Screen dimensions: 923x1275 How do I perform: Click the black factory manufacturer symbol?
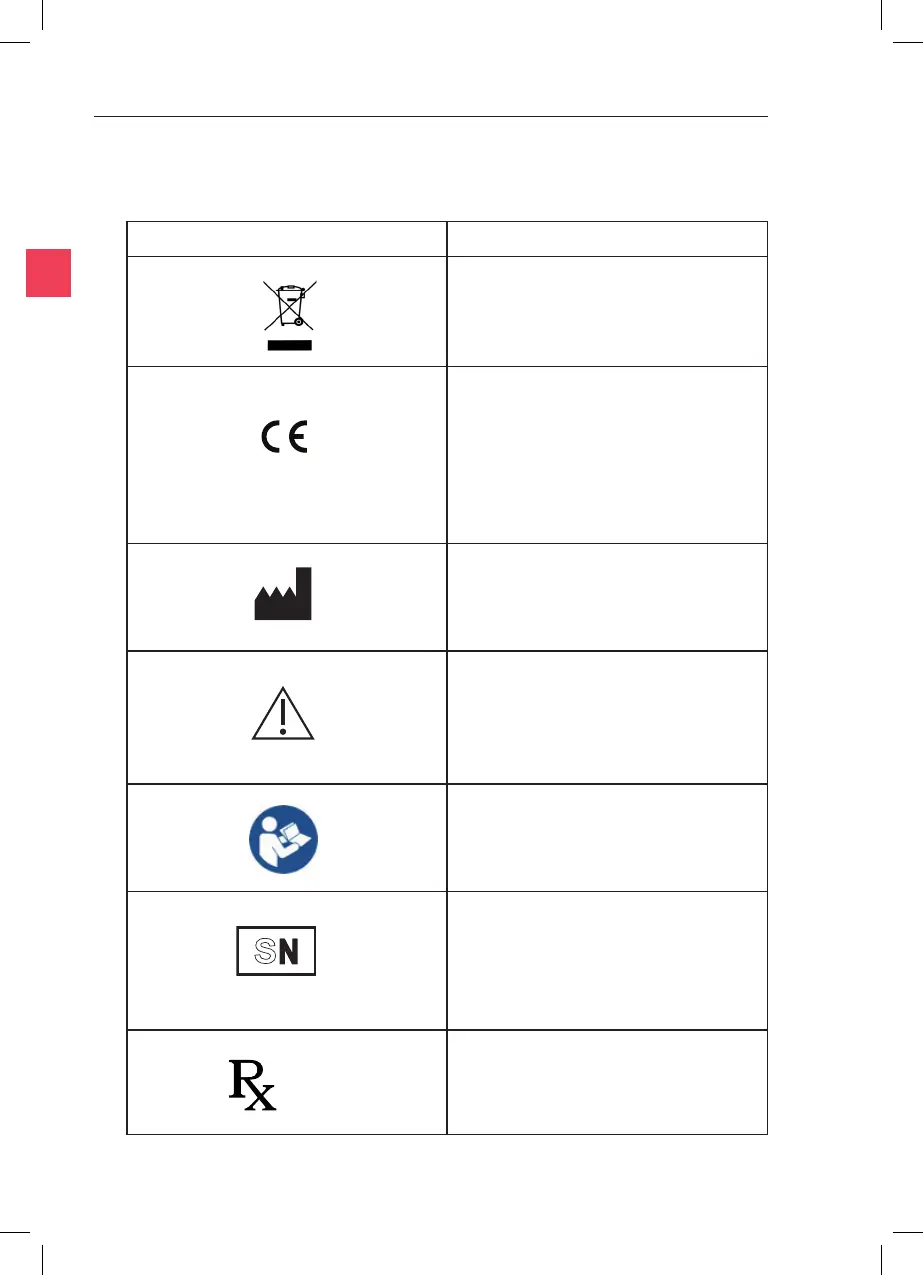click(x=284, y=596)
